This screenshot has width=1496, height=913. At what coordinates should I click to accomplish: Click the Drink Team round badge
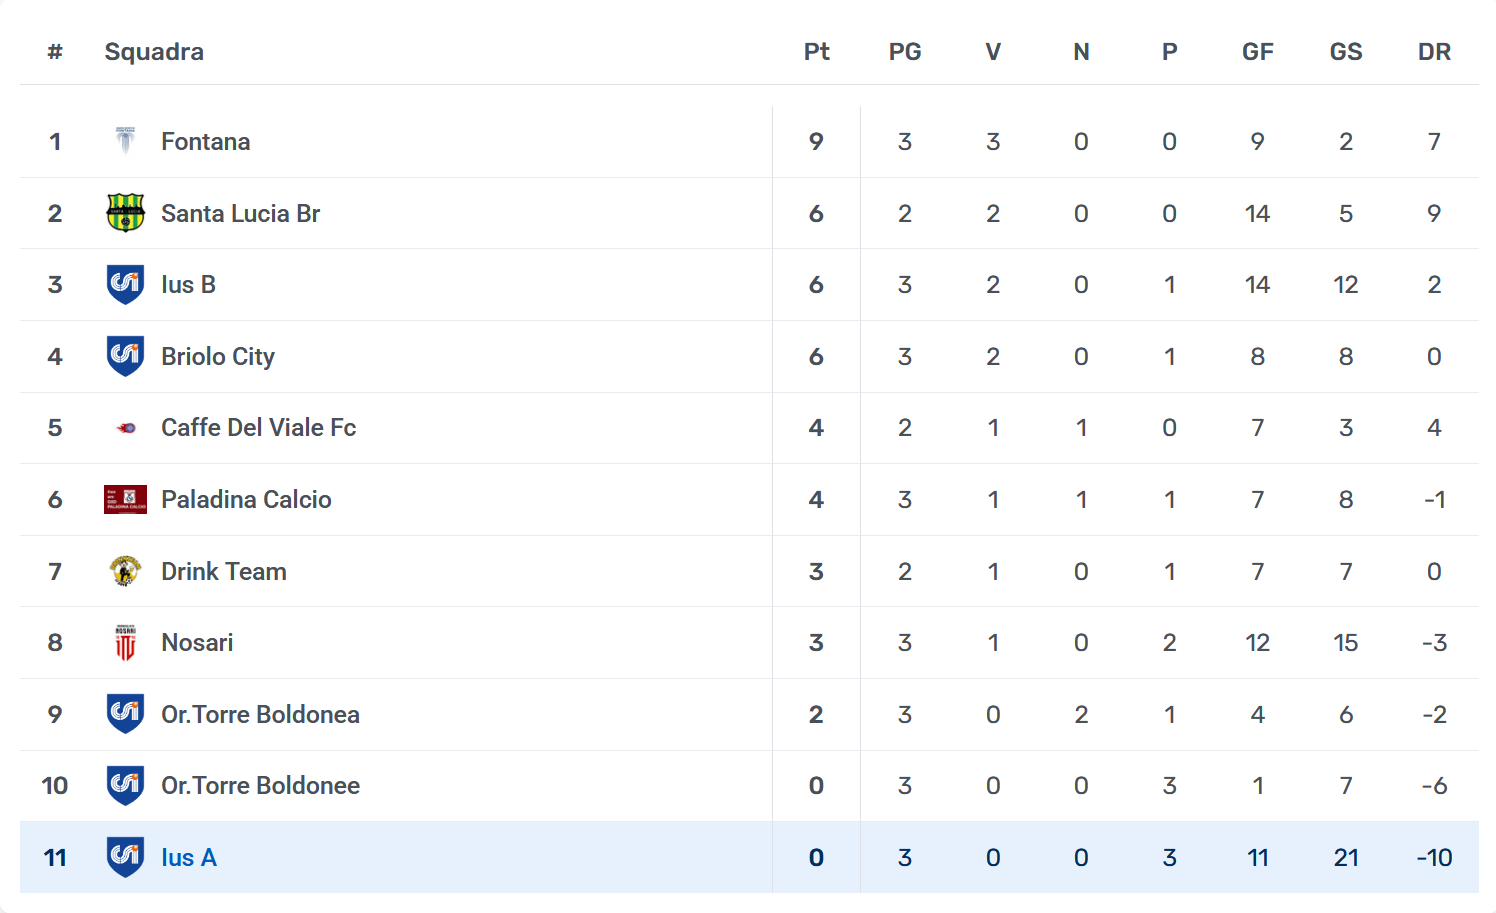(125, 571)
